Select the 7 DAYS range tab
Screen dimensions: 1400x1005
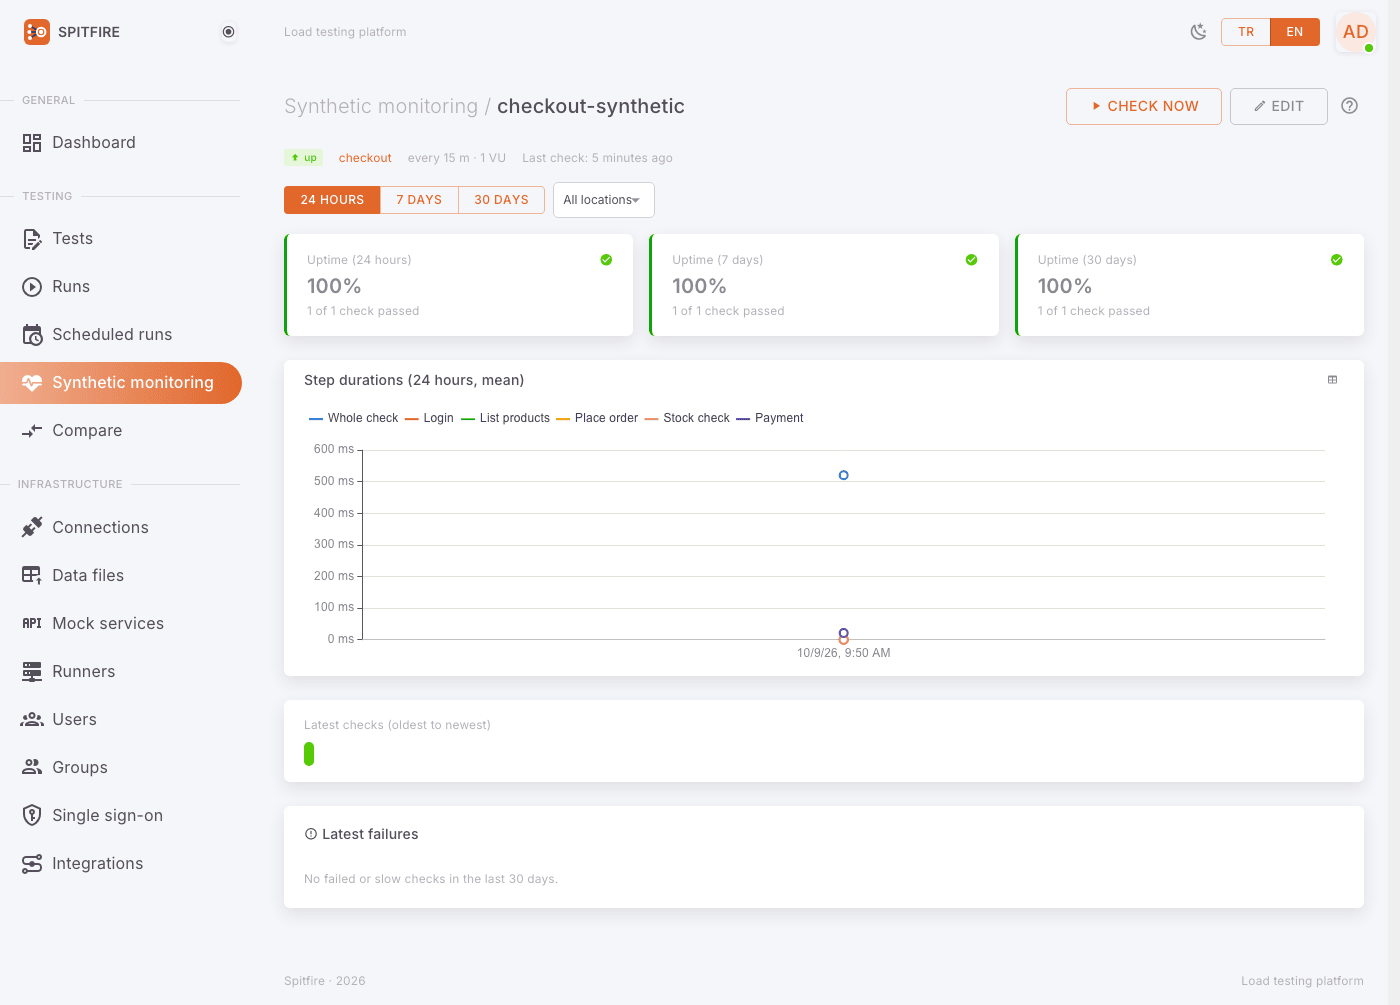[x=419, y=200]
